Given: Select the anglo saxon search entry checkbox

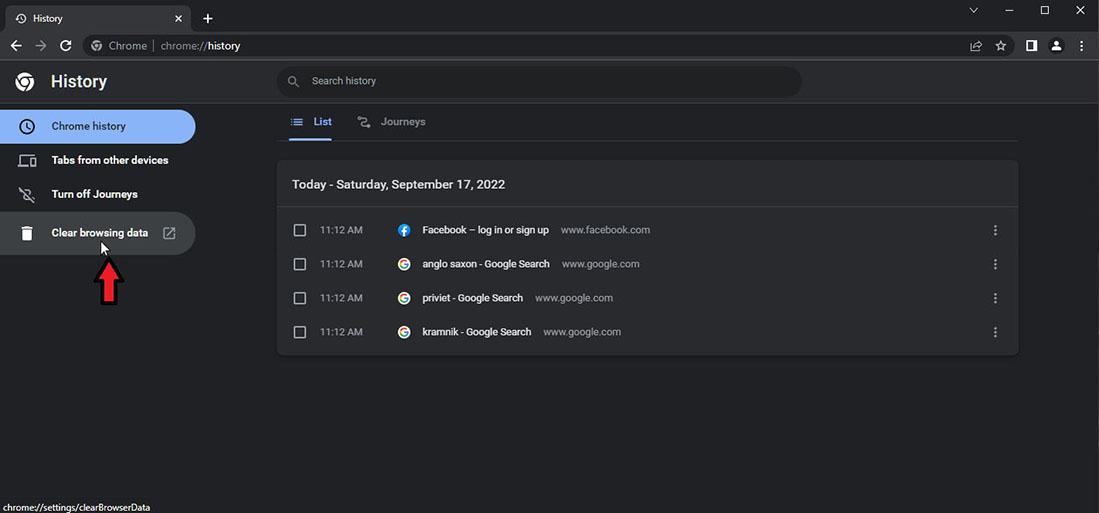Looking at the screenshot, I should [x=300, y=264].
